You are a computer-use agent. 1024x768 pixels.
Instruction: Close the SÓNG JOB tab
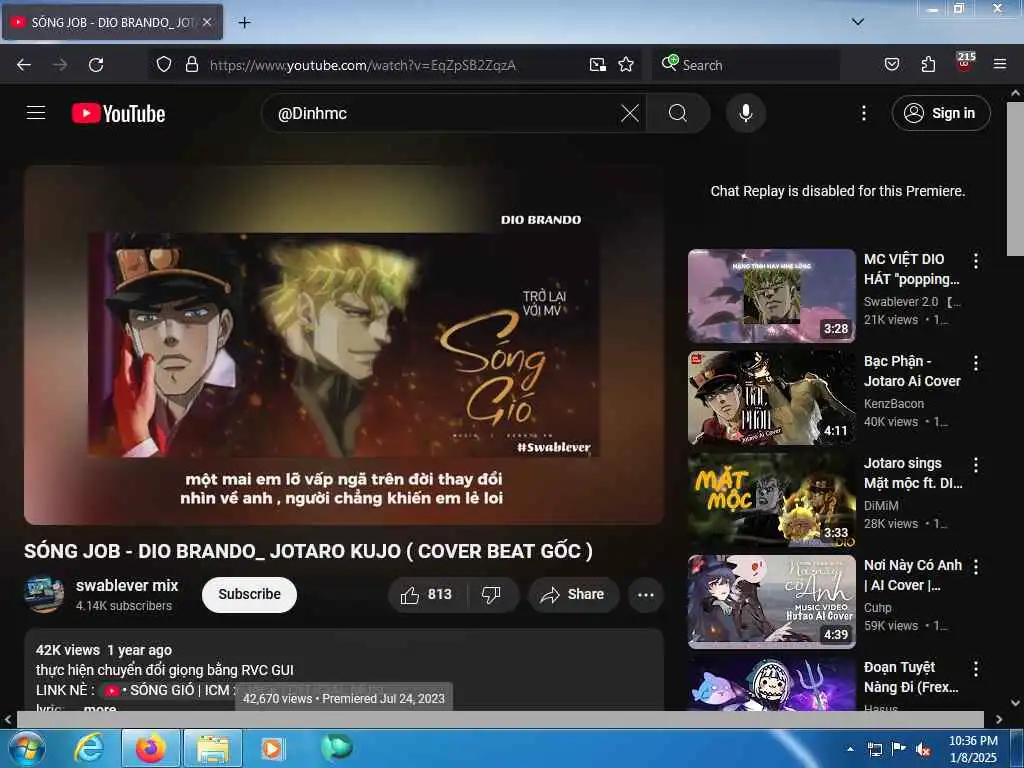click(x=207, y=22)
